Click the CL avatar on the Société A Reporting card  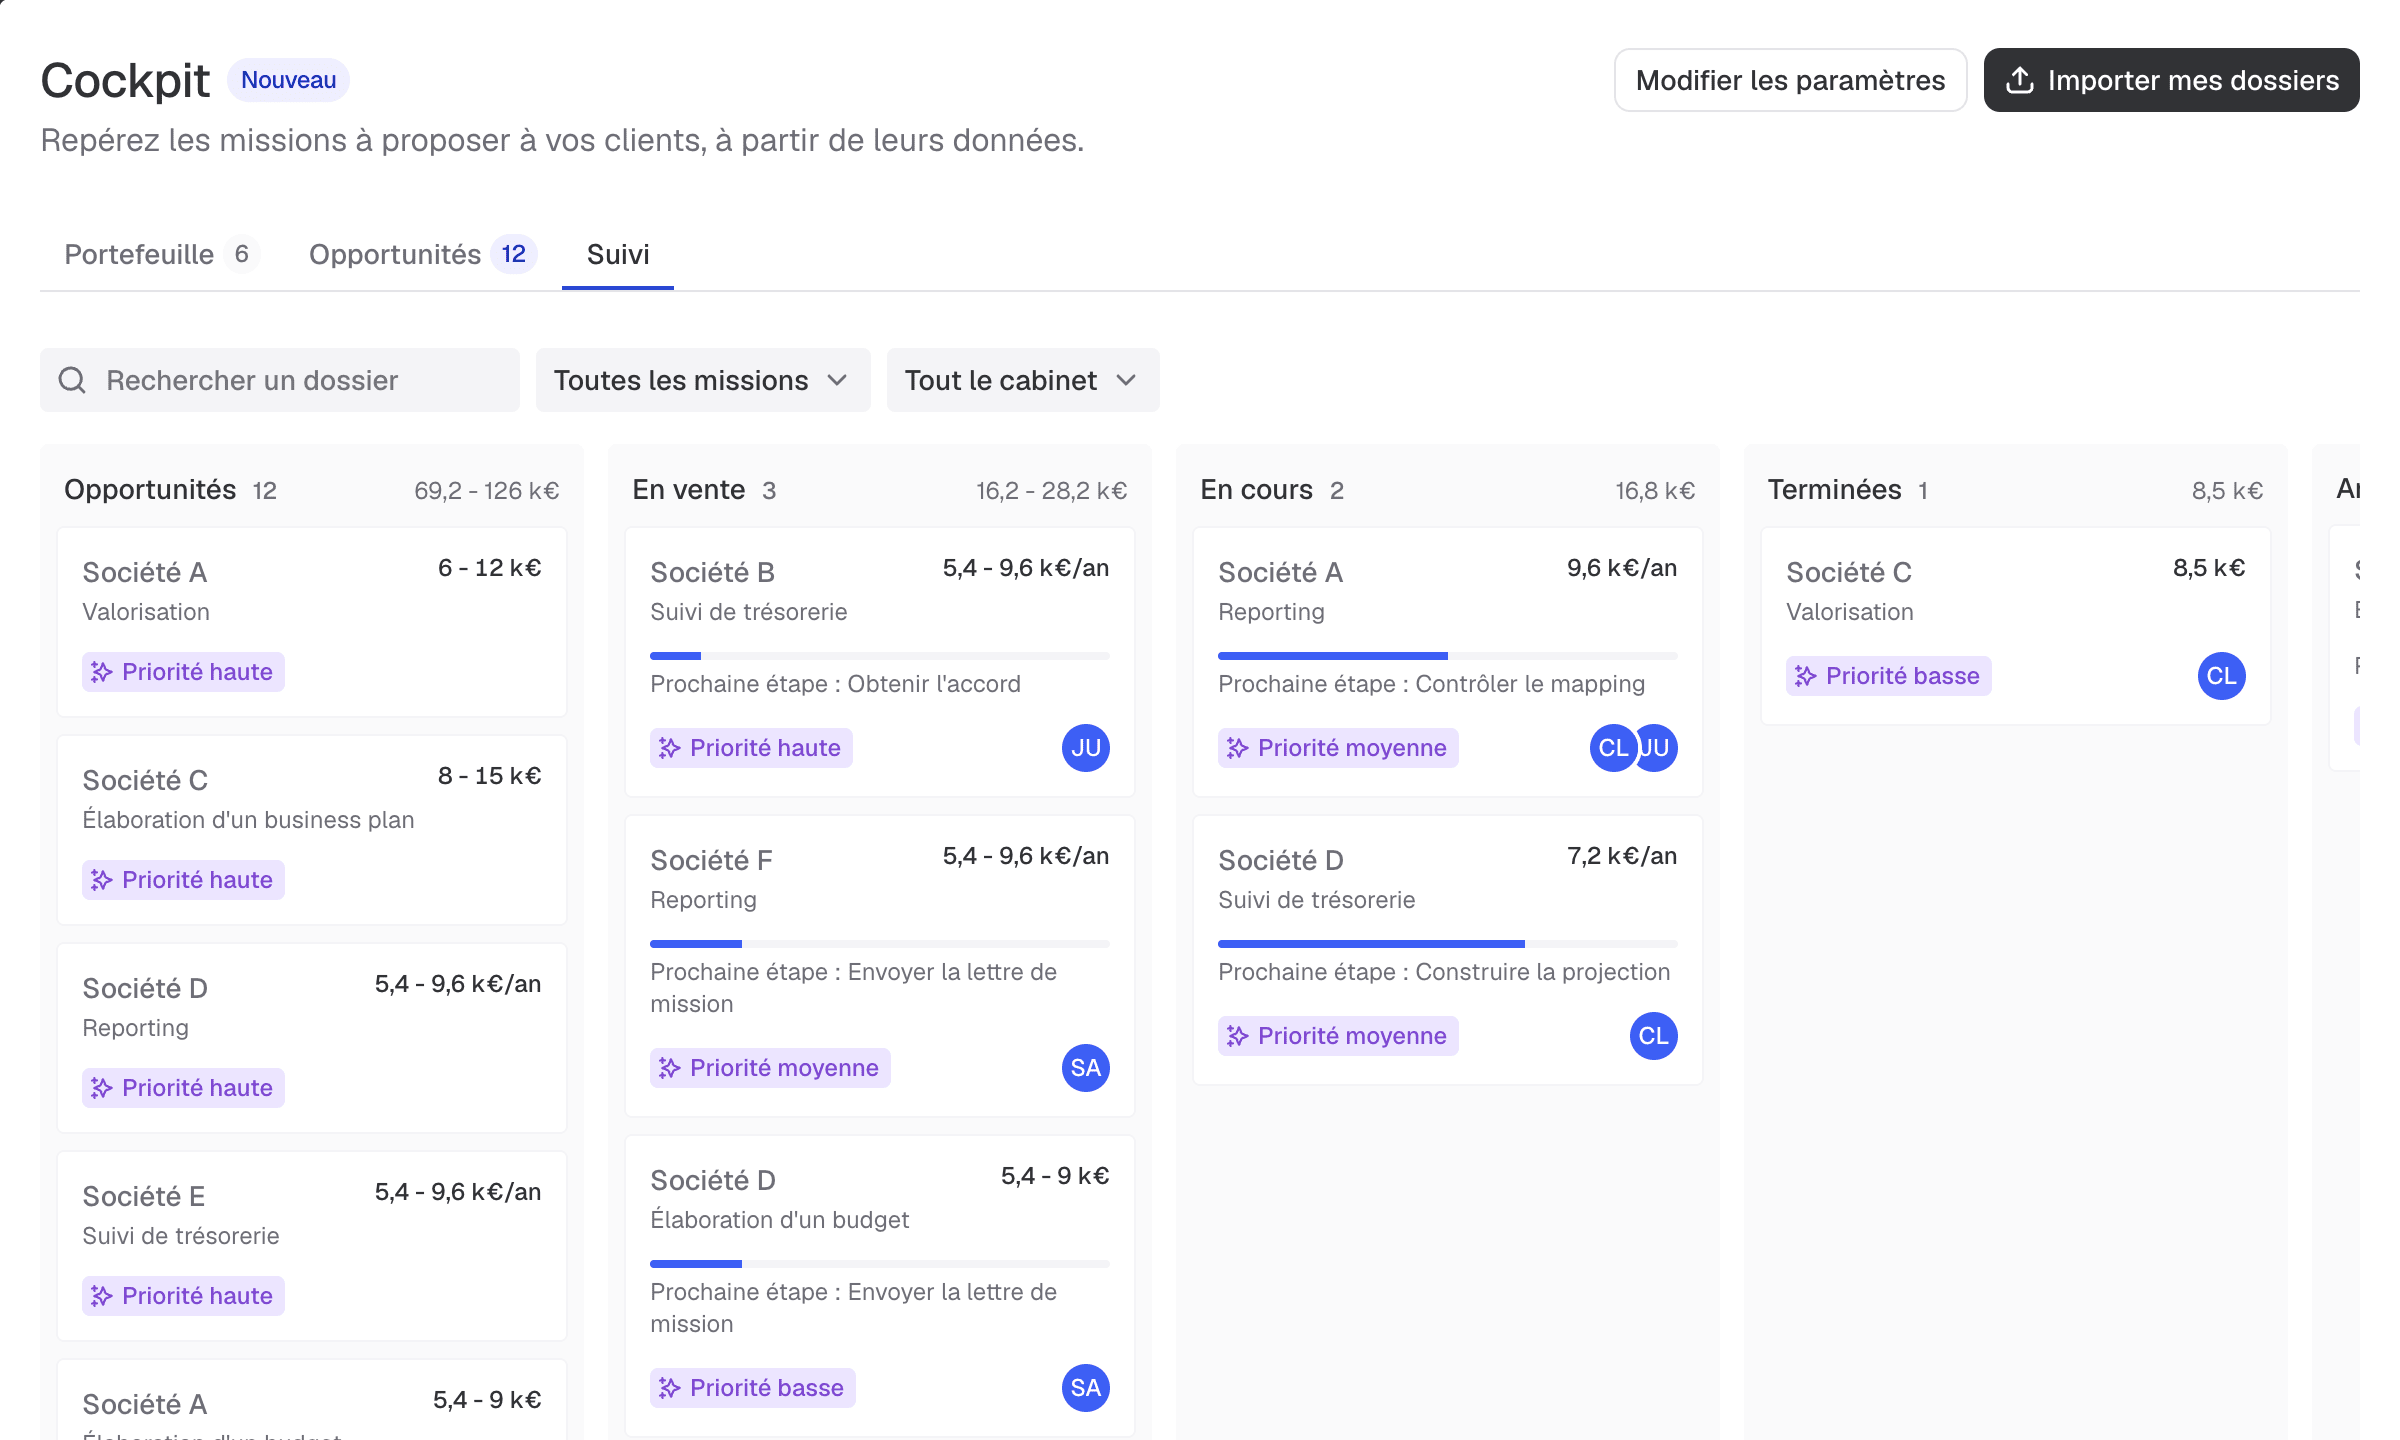[x=1612, y=748]
